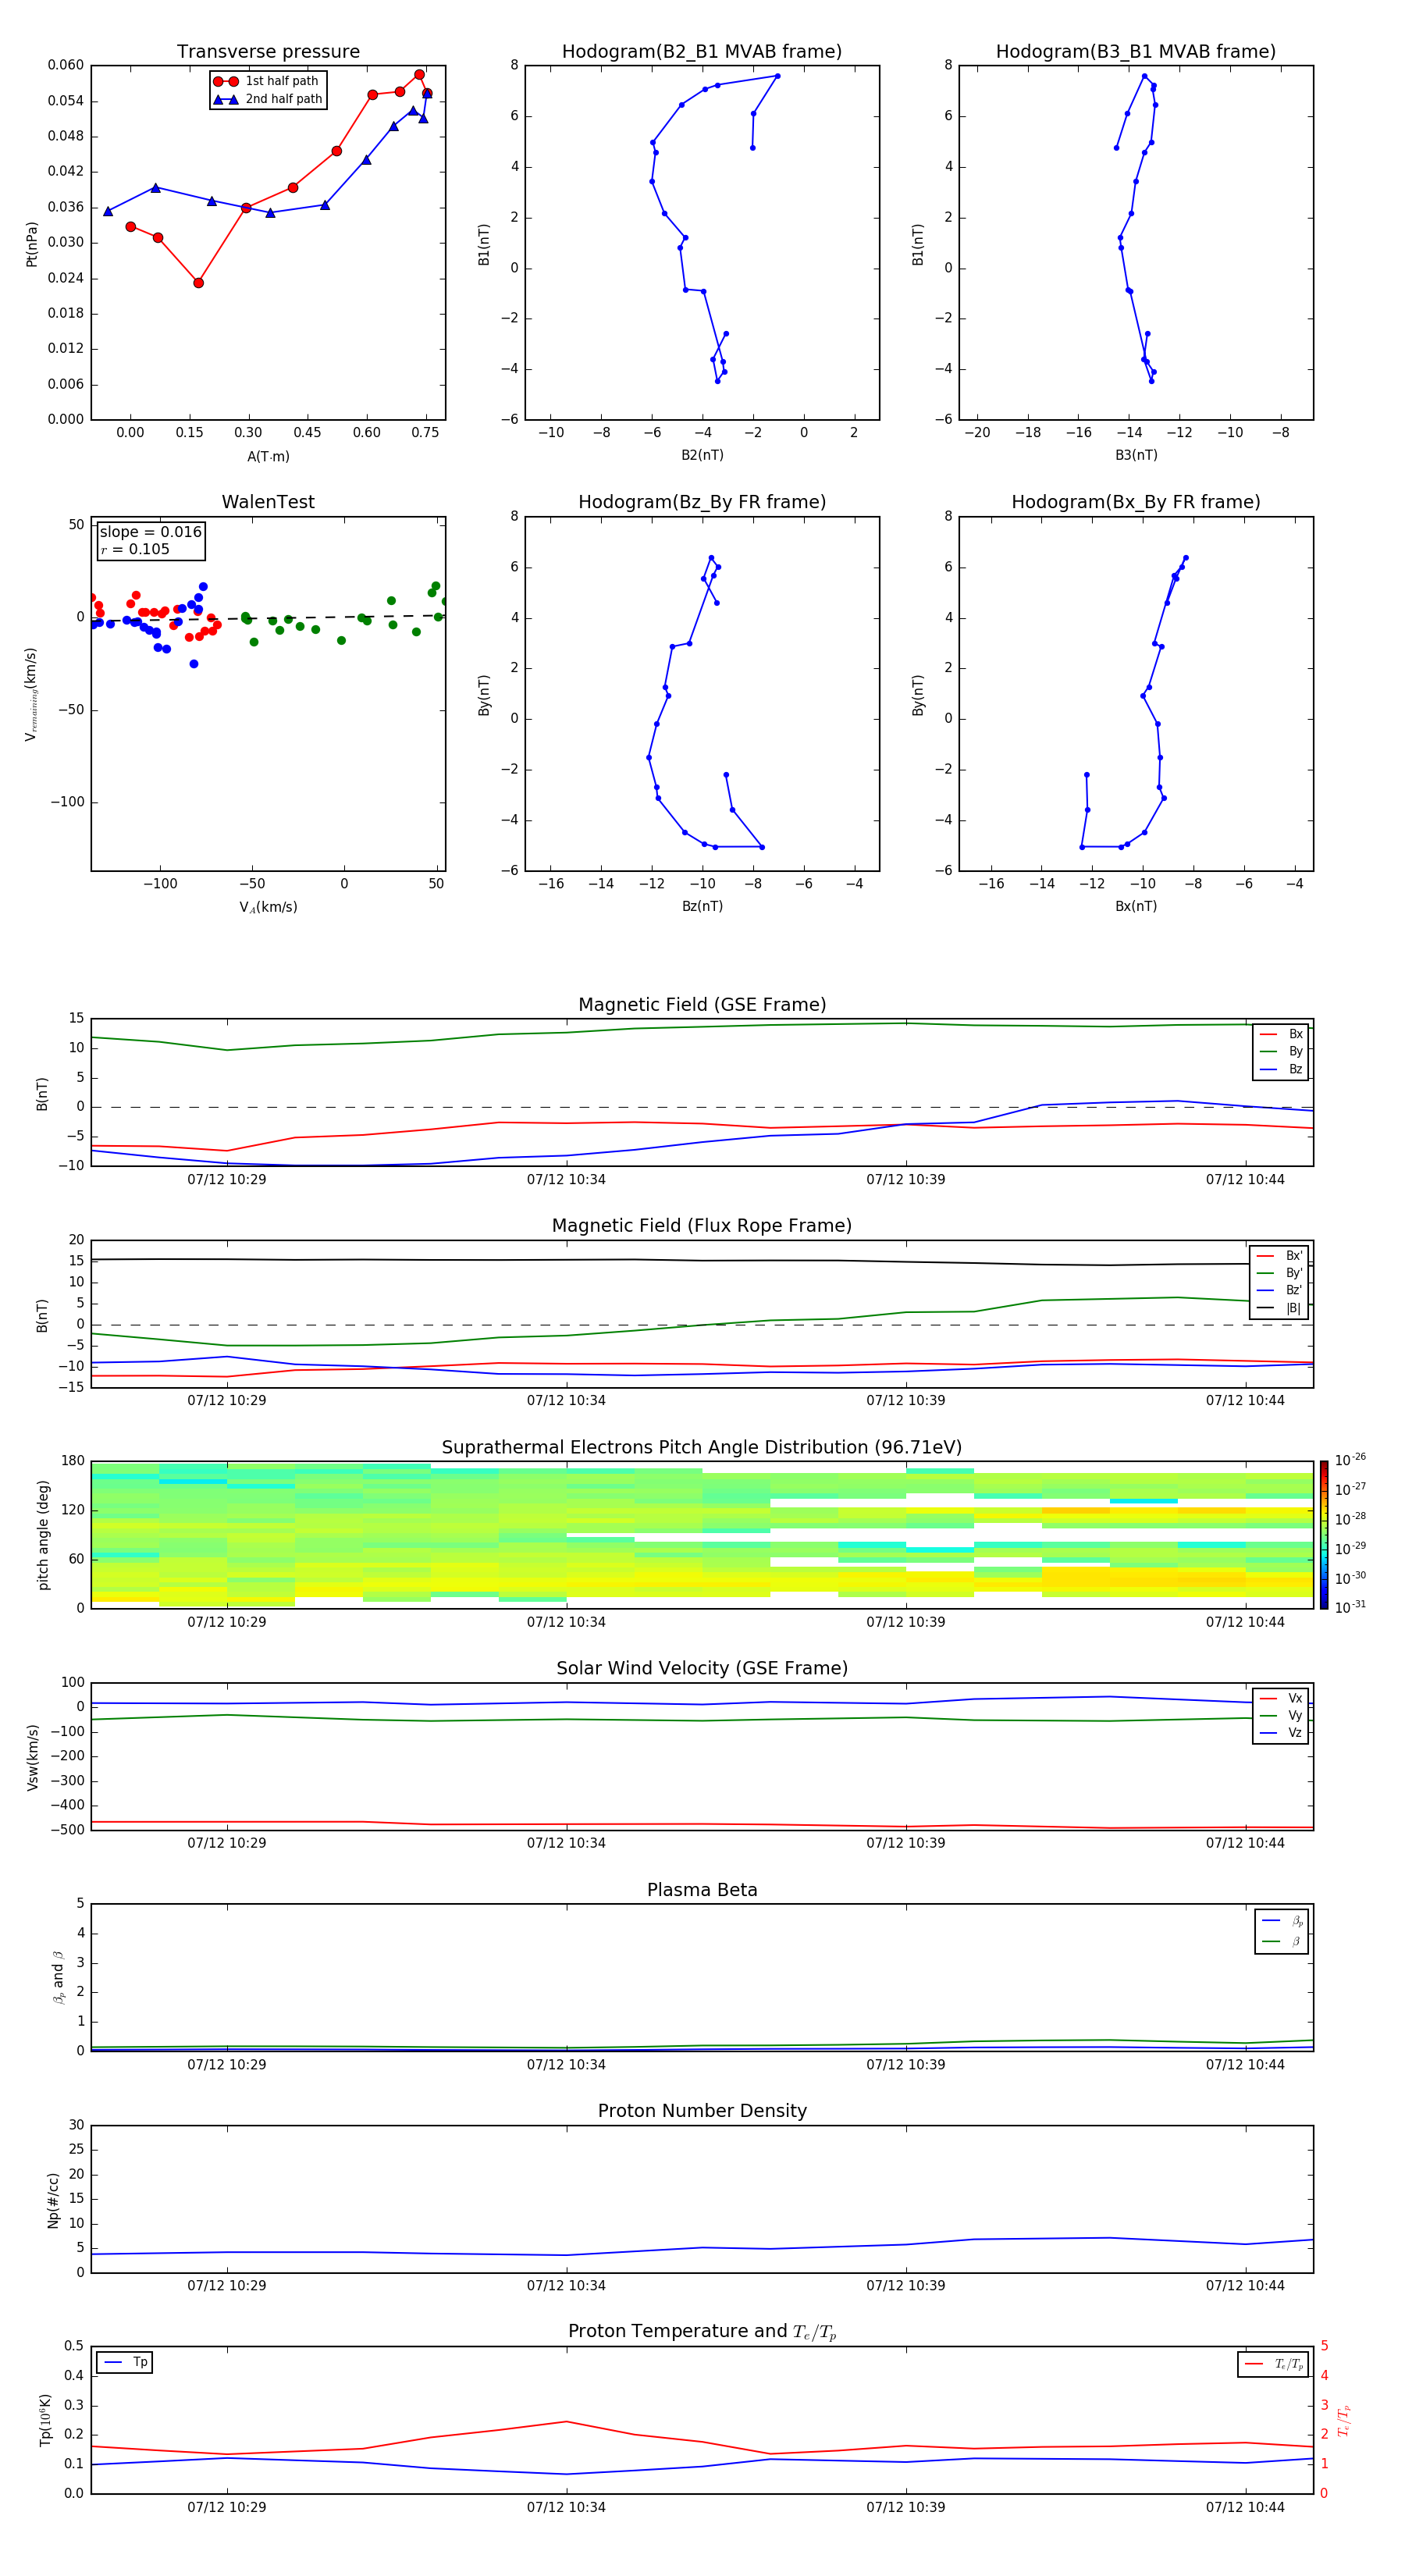1405x2576 pixels.
Task: Click the "Bx(nT)" x-axis label
Action: (1136, 906)
